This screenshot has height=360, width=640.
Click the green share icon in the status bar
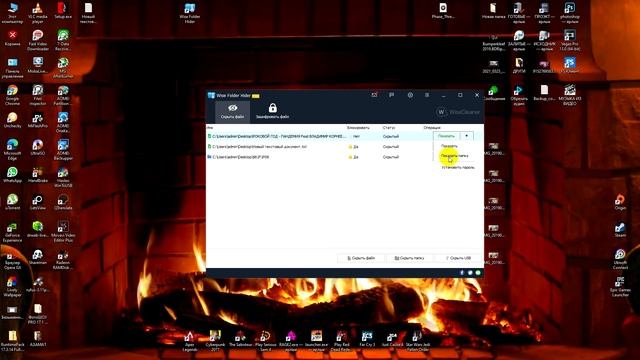coord(478,273)
